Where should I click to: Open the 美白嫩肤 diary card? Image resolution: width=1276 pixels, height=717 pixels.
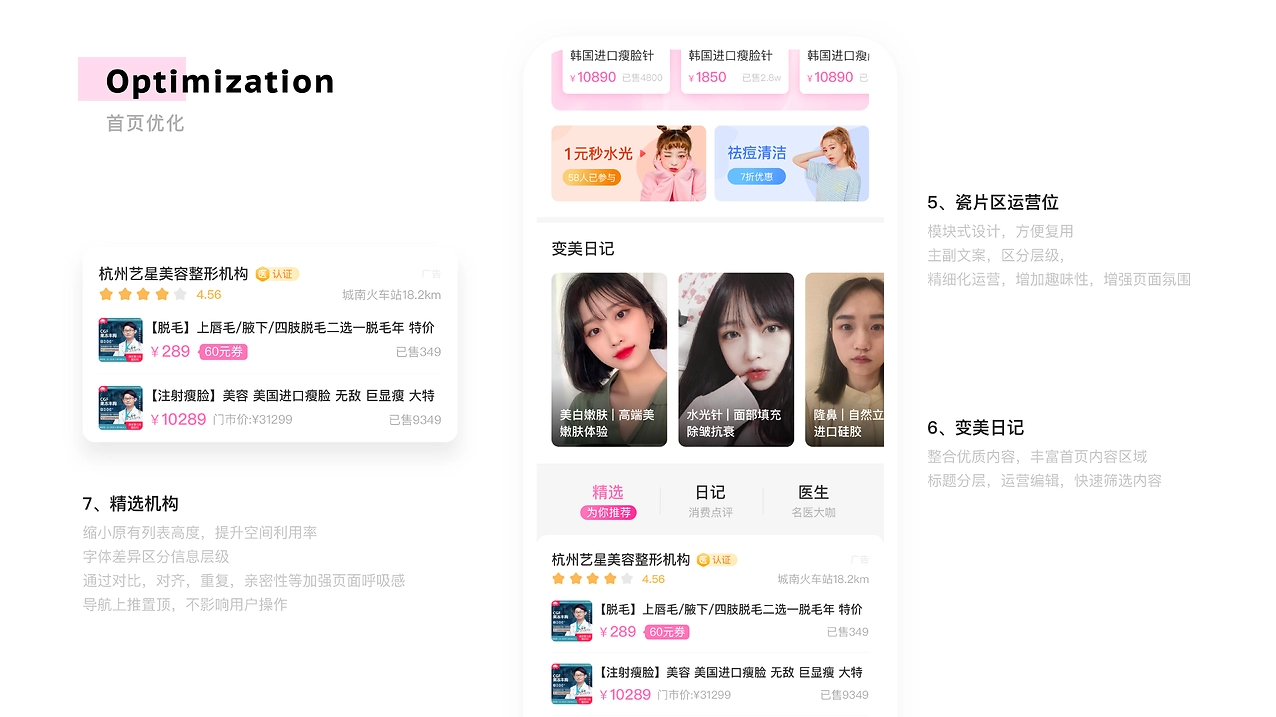609,359
